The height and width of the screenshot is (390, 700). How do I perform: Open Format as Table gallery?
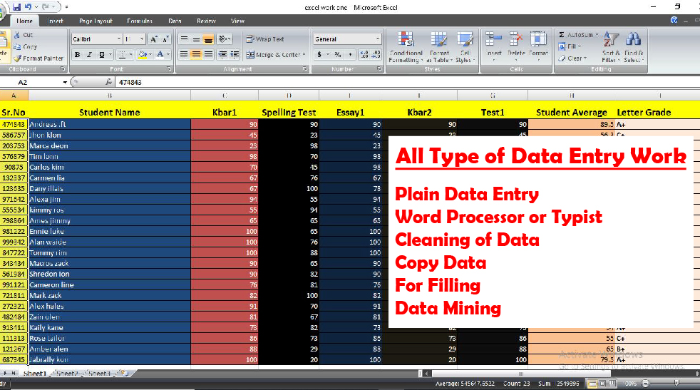[x=439, y=47]
